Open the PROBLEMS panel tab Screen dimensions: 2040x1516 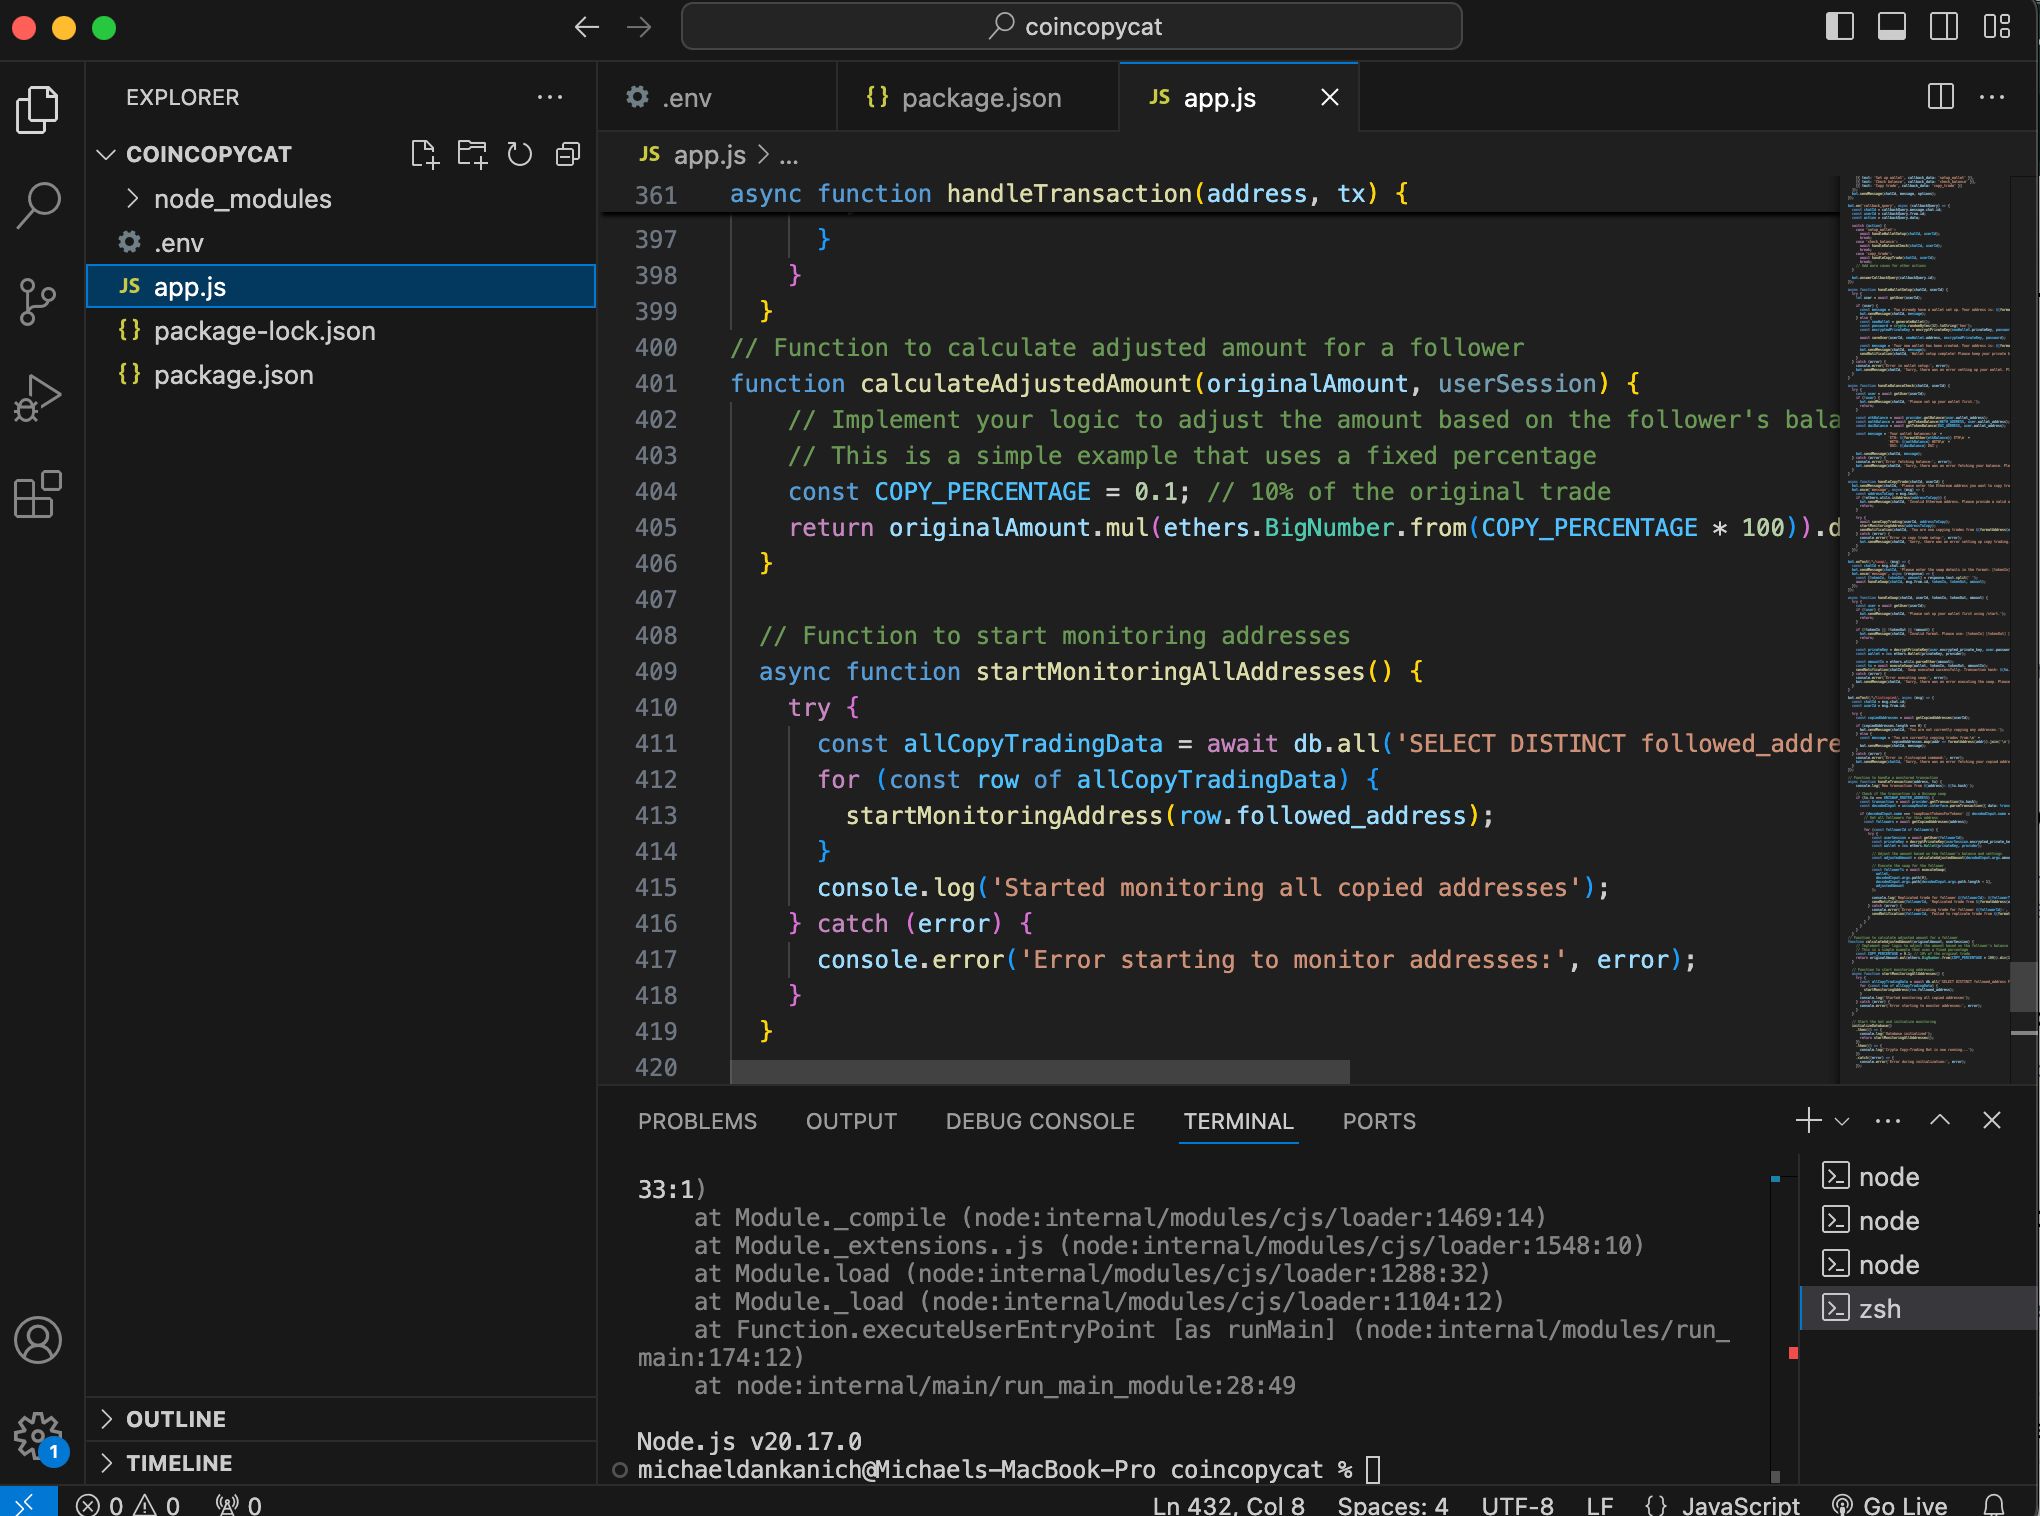click(697, 1121)
